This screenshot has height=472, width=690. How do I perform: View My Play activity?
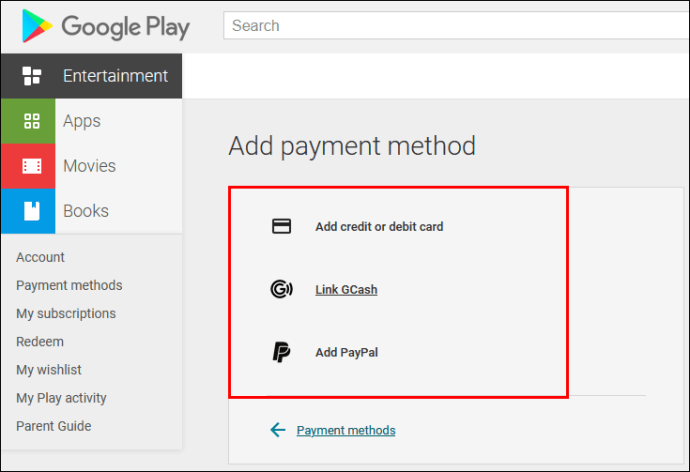click(x=61, y=398)
